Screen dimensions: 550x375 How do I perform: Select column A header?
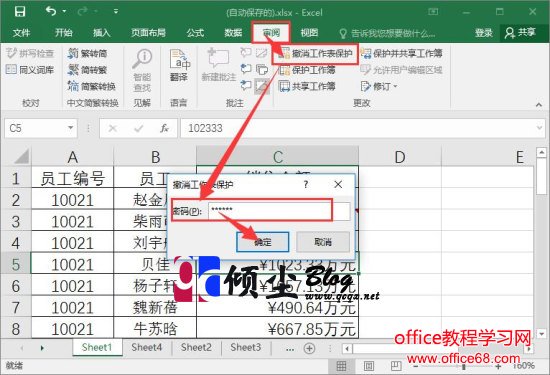pos(73,157)
